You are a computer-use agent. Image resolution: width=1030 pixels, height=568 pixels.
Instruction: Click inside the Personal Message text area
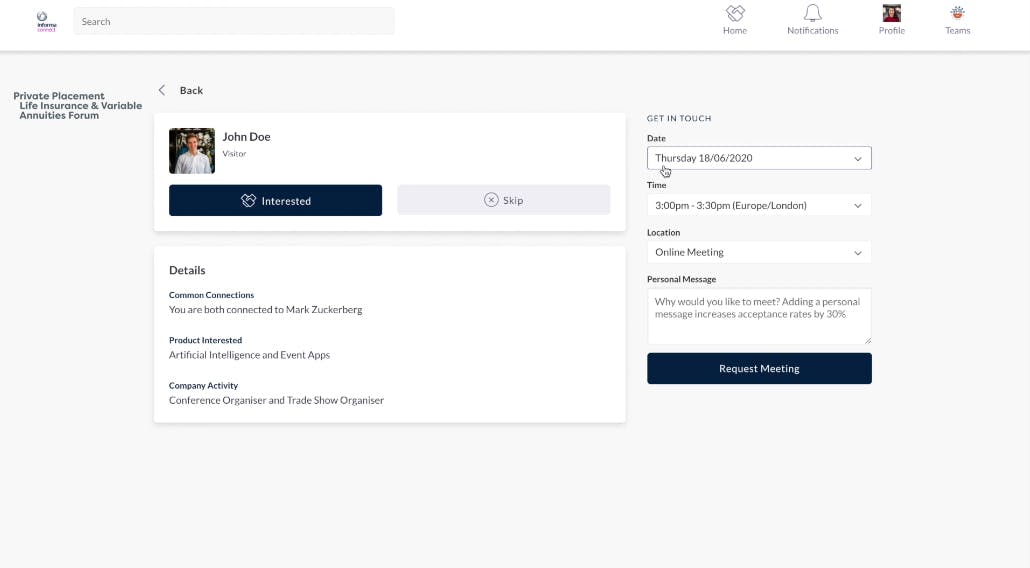[759, 316]
